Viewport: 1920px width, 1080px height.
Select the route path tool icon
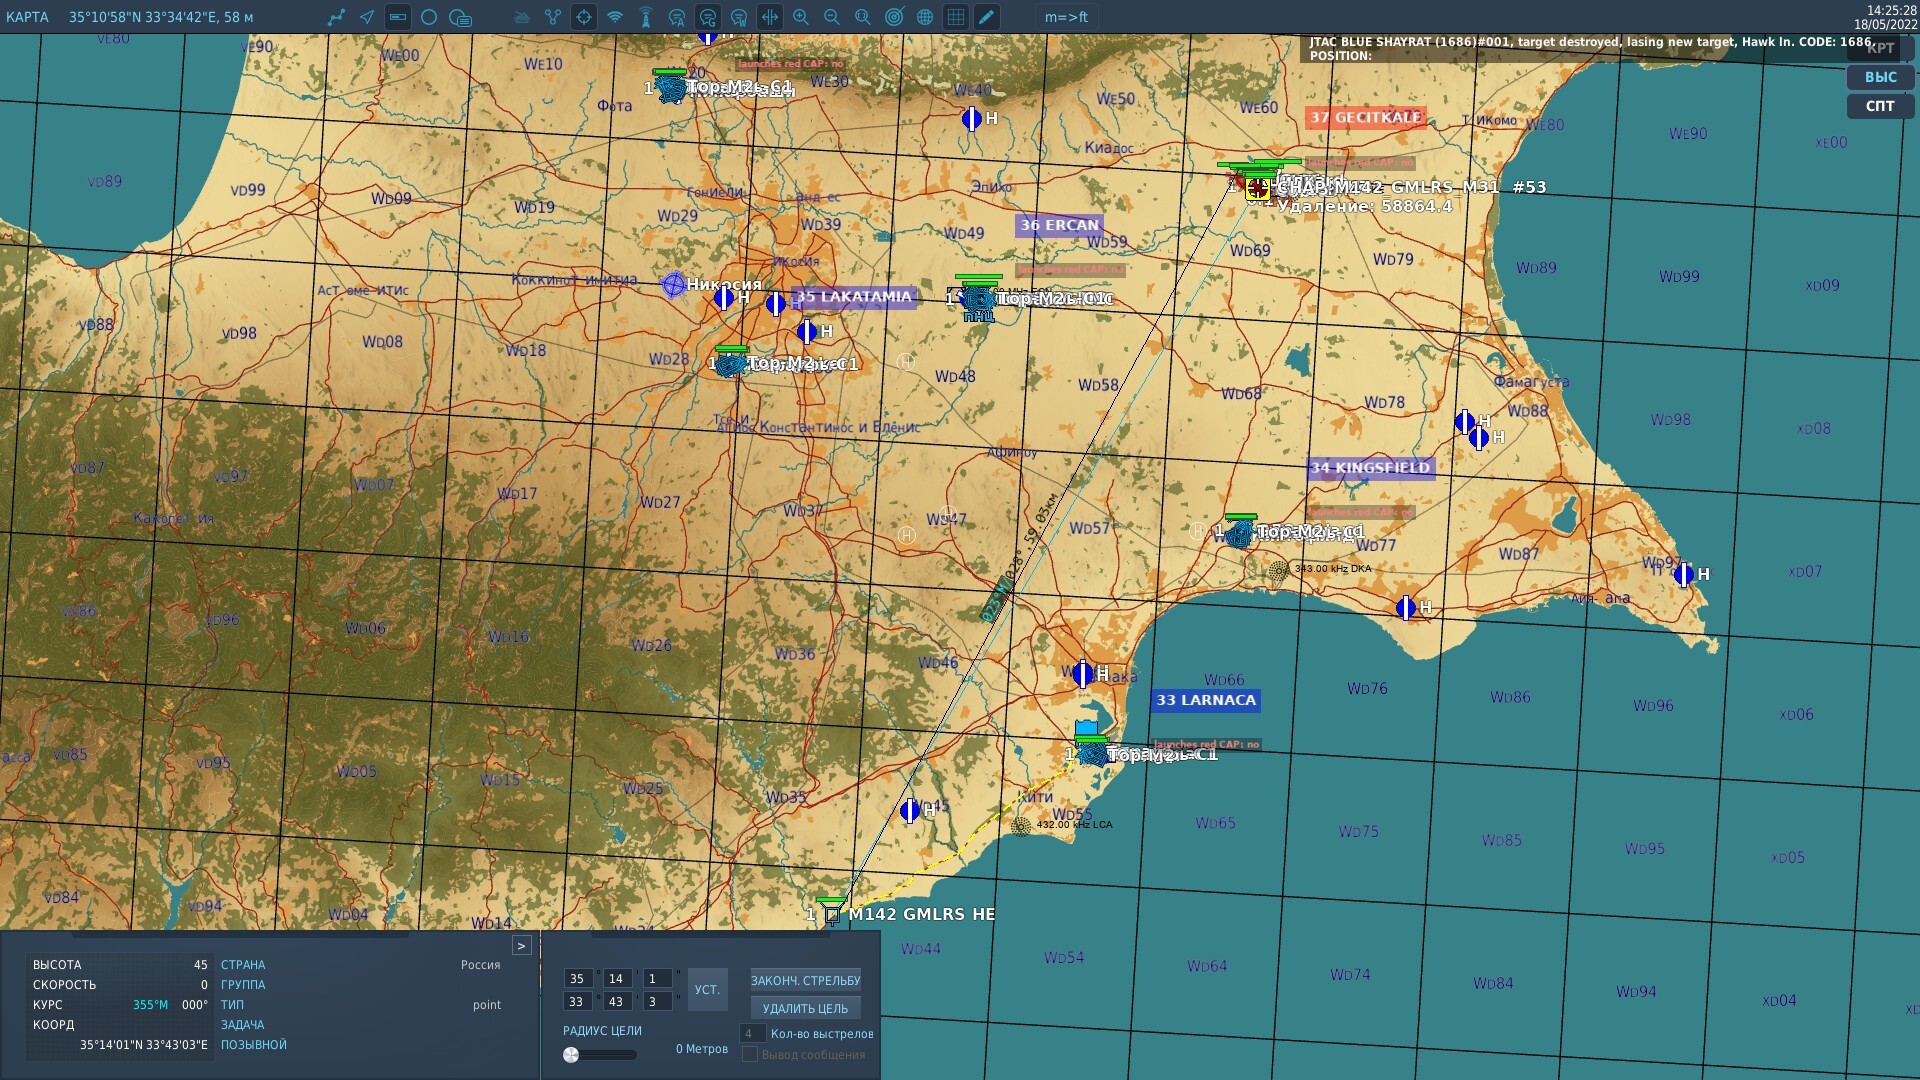pyautogui.click(x=336, y=17)
